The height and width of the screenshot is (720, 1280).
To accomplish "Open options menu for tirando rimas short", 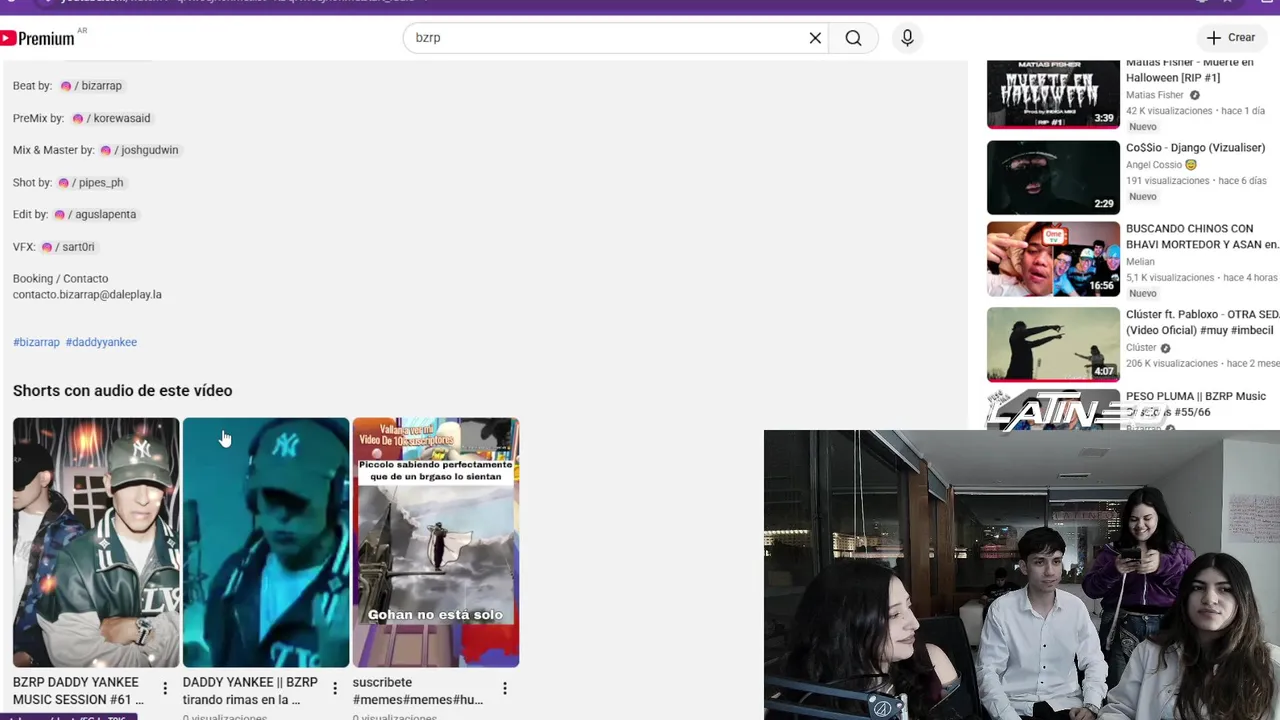I will (x=335, y=689).
